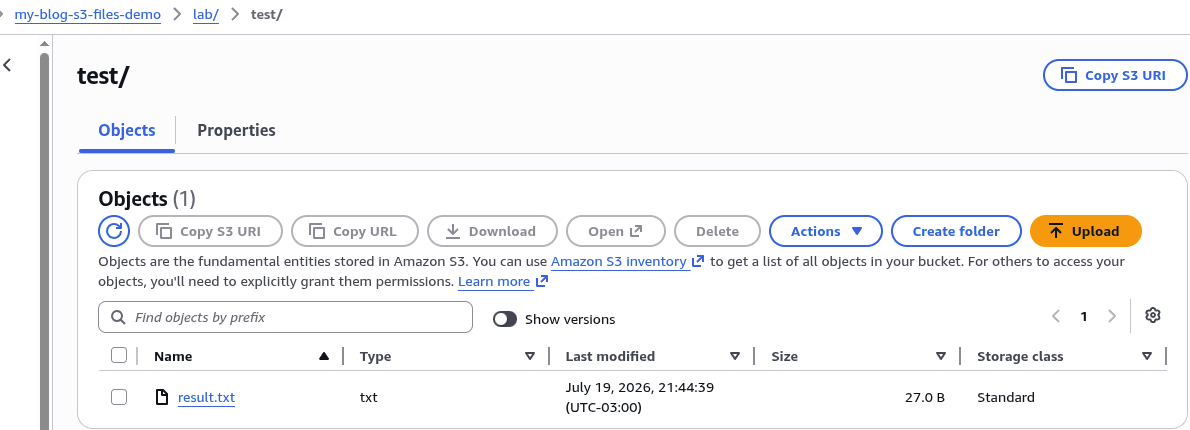Click the result.txt file icon
This screenshot has width=1190, height=430.
pyautogui.click(x=161, y=397)
